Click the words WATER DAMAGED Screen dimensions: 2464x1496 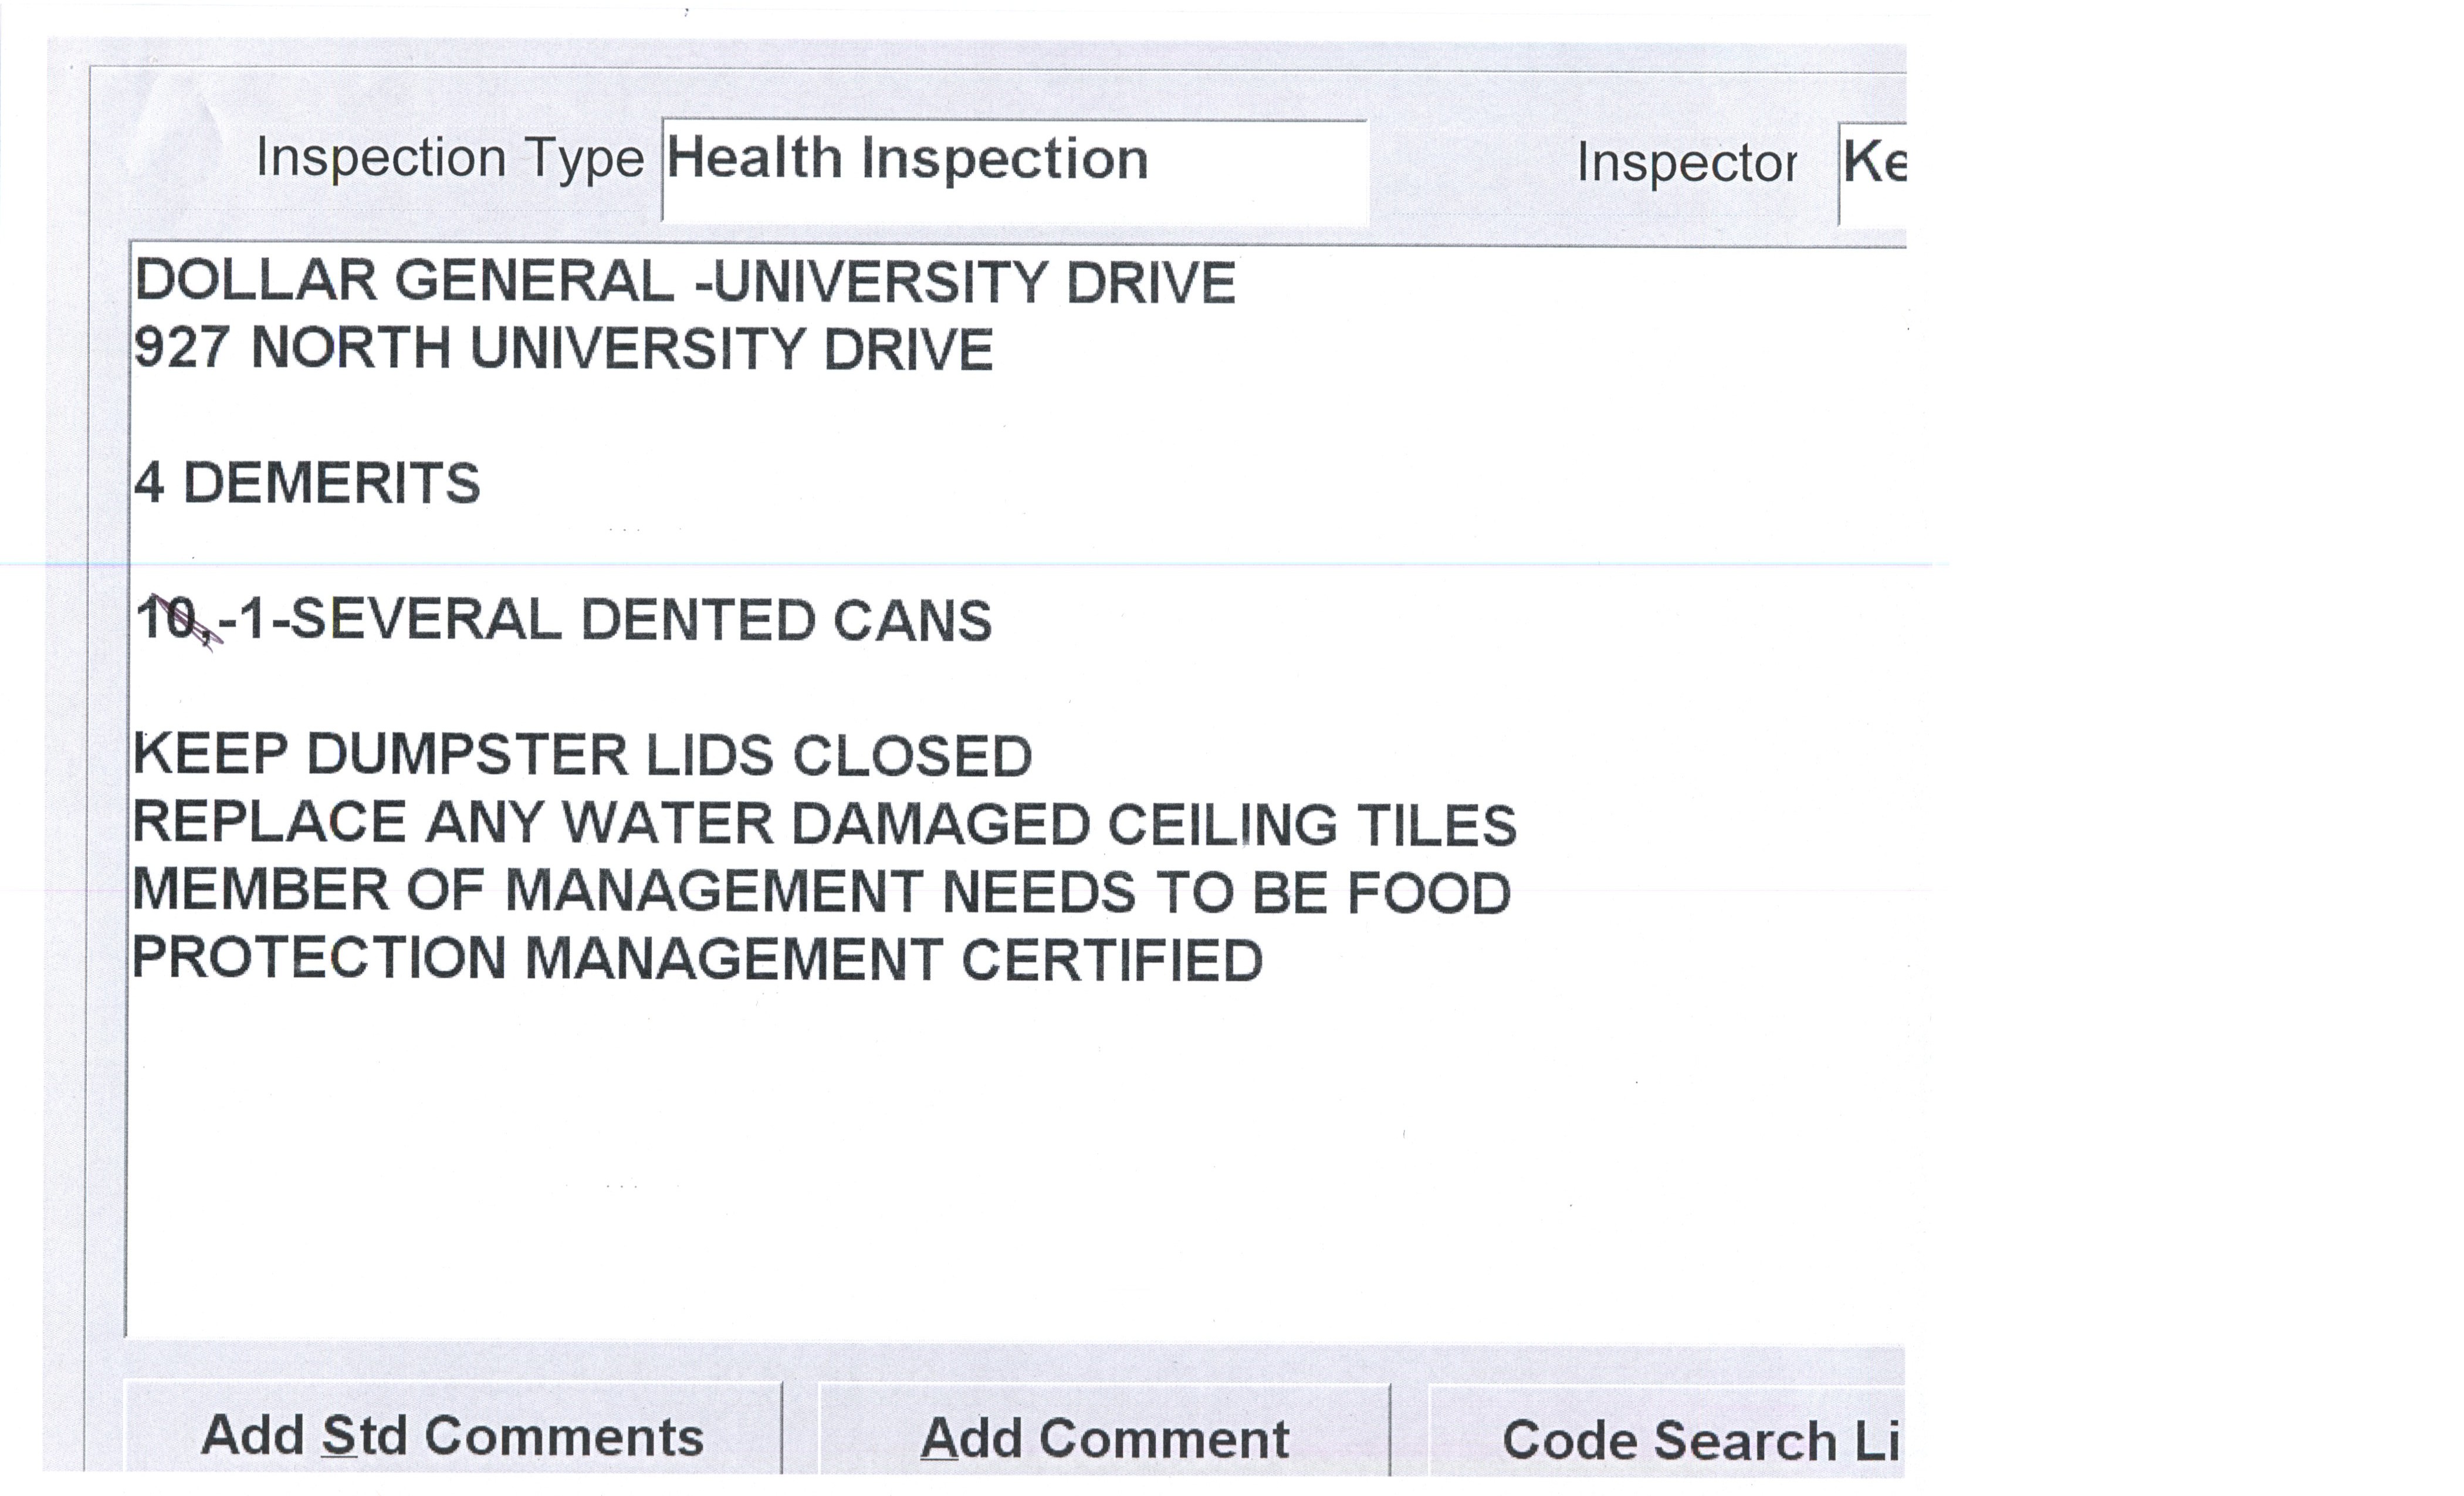pos(825,824)
